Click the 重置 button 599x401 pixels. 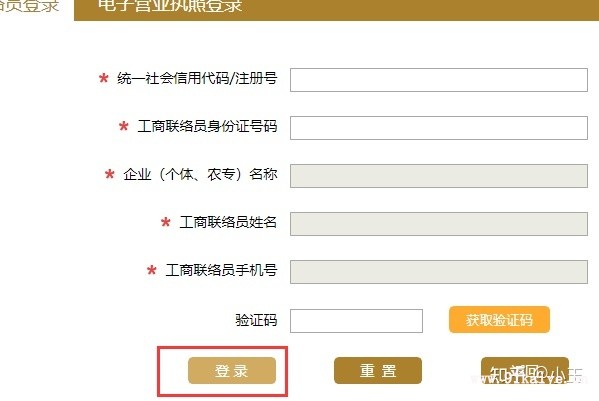378,370
